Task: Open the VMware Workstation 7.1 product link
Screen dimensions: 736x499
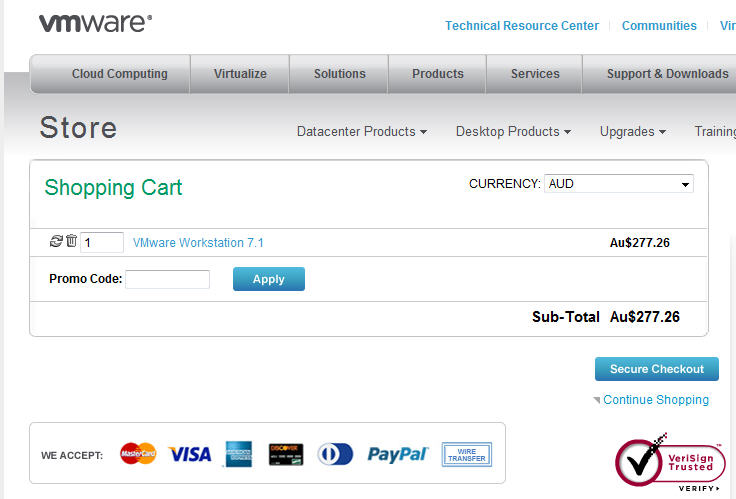Action: point(198,243)
